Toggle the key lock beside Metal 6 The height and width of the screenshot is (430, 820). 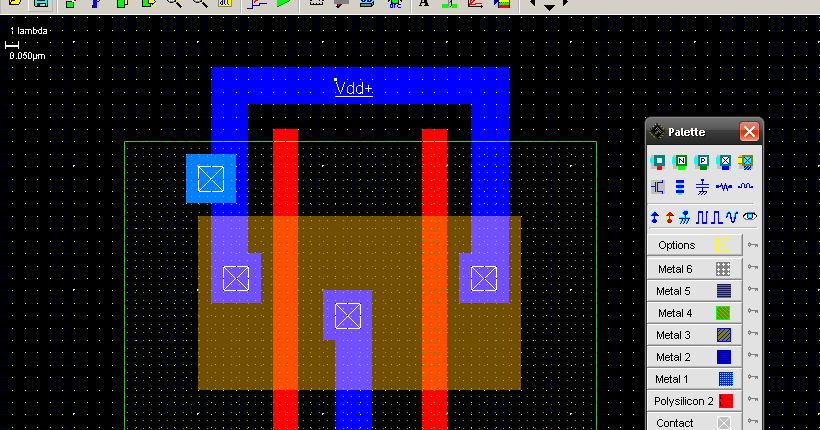pyautogui.click(x=753, y=267)
